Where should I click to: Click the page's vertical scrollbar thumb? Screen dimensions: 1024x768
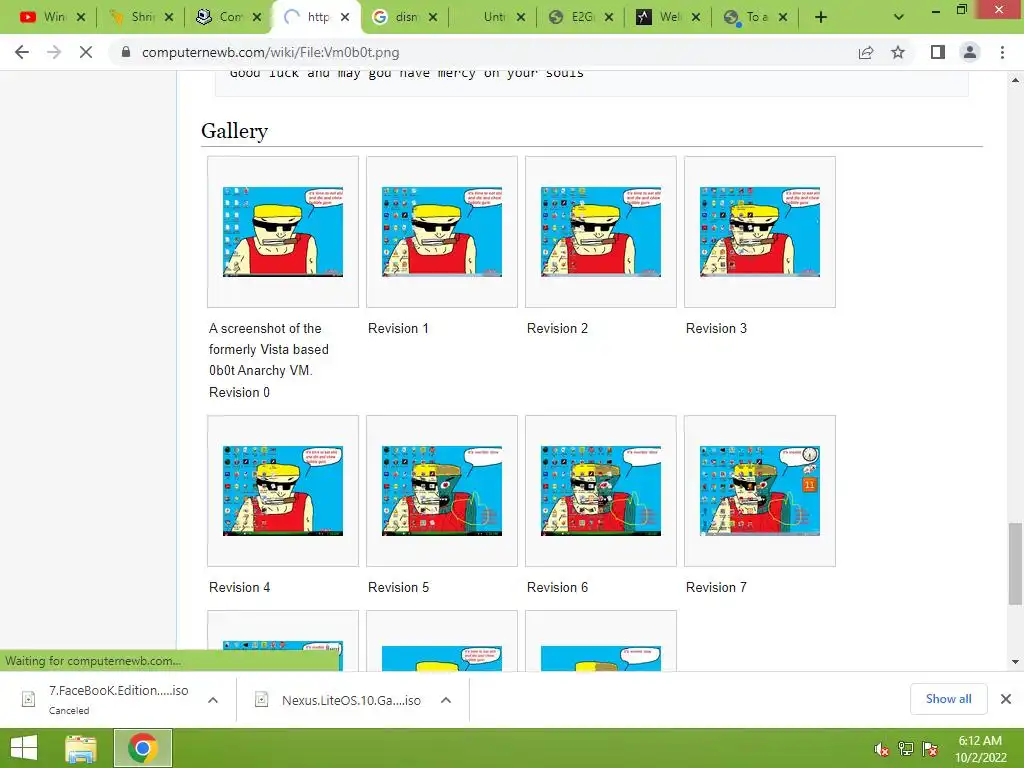click(x=1014, y=564)
